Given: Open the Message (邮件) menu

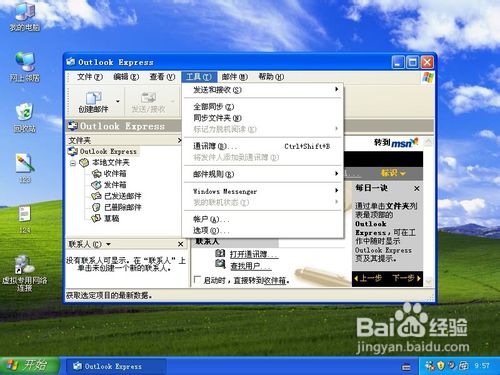Looking at the screenshot, I should (235, 77).
